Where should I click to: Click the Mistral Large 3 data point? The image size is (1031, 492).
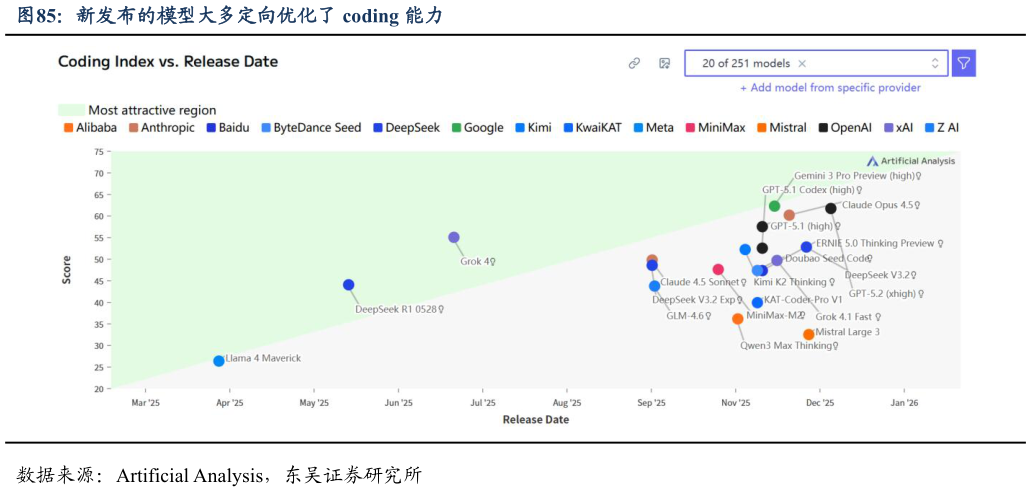point(809,335)
